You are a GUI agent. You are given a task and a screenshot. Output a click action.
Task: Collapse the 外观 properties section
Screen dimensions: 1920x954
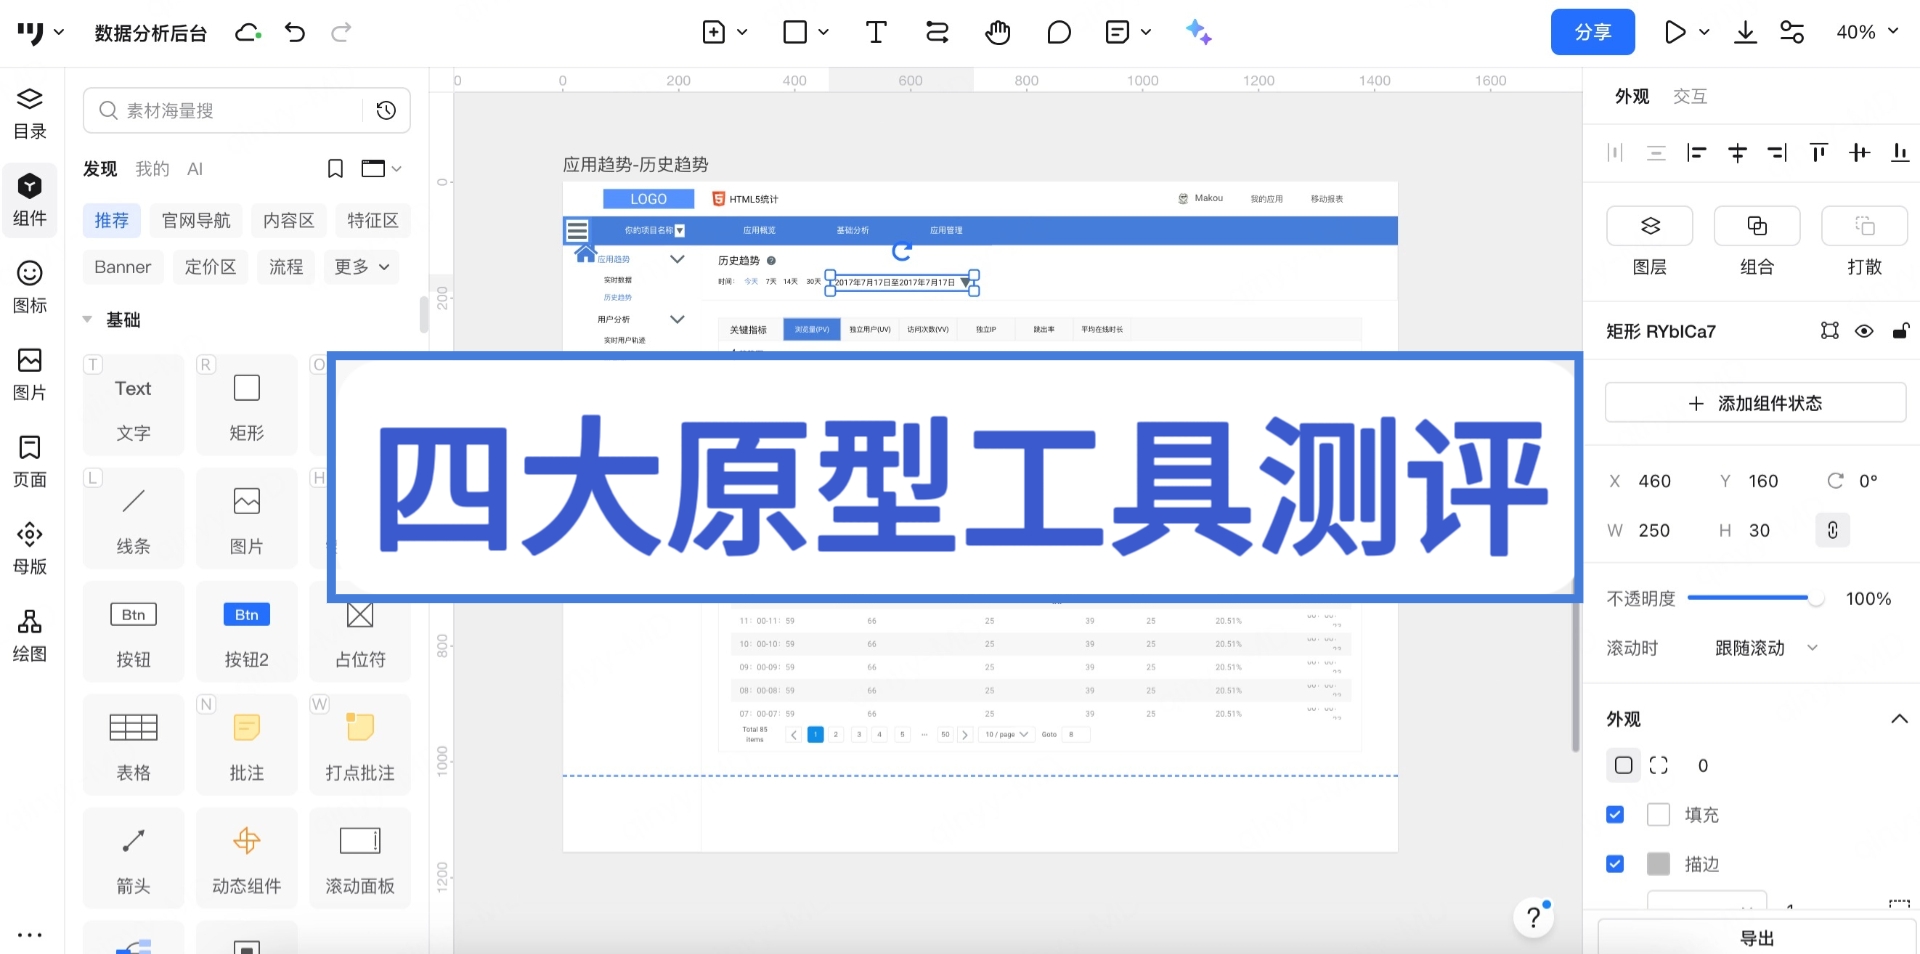pyautogui.click(x=1899, y=719)
